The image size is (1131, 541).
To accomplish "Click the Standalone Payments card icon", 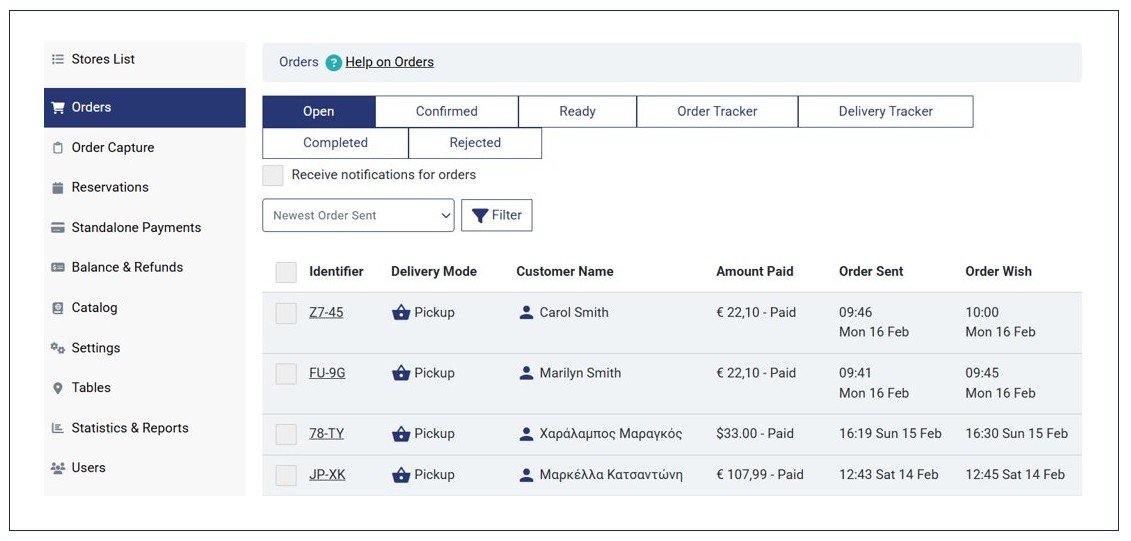I will pos(58,228).
